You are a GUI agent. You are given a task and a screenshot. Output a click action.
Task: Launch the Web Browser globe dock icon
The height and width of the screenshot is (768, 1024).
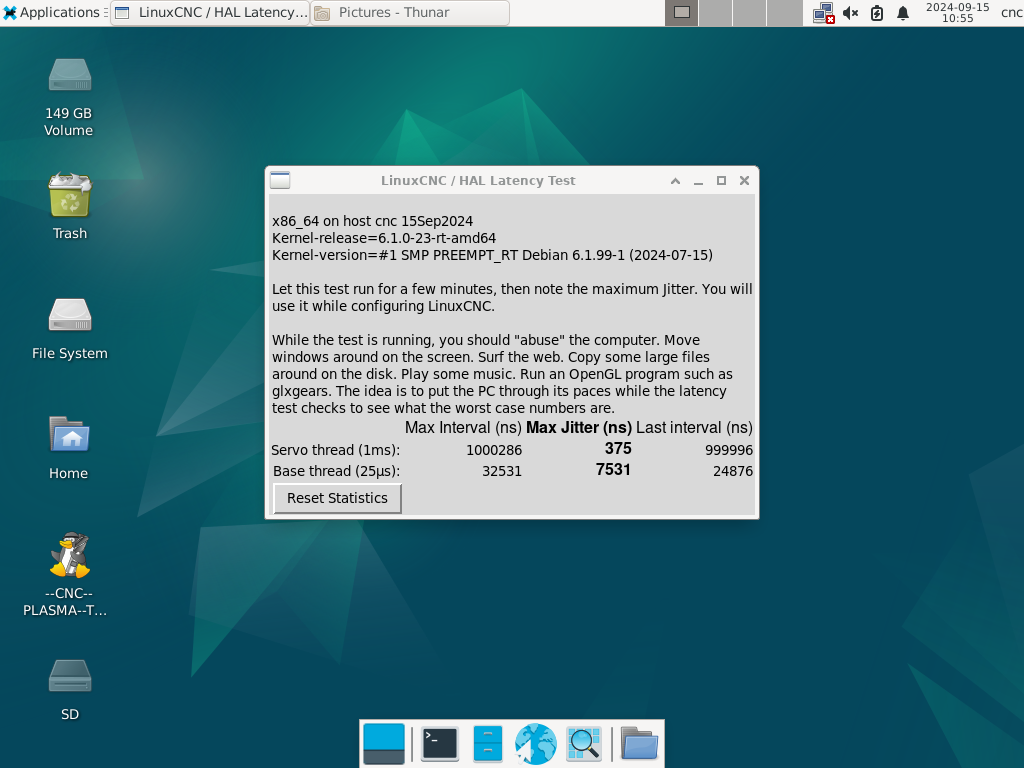click(x=536, y=744)
